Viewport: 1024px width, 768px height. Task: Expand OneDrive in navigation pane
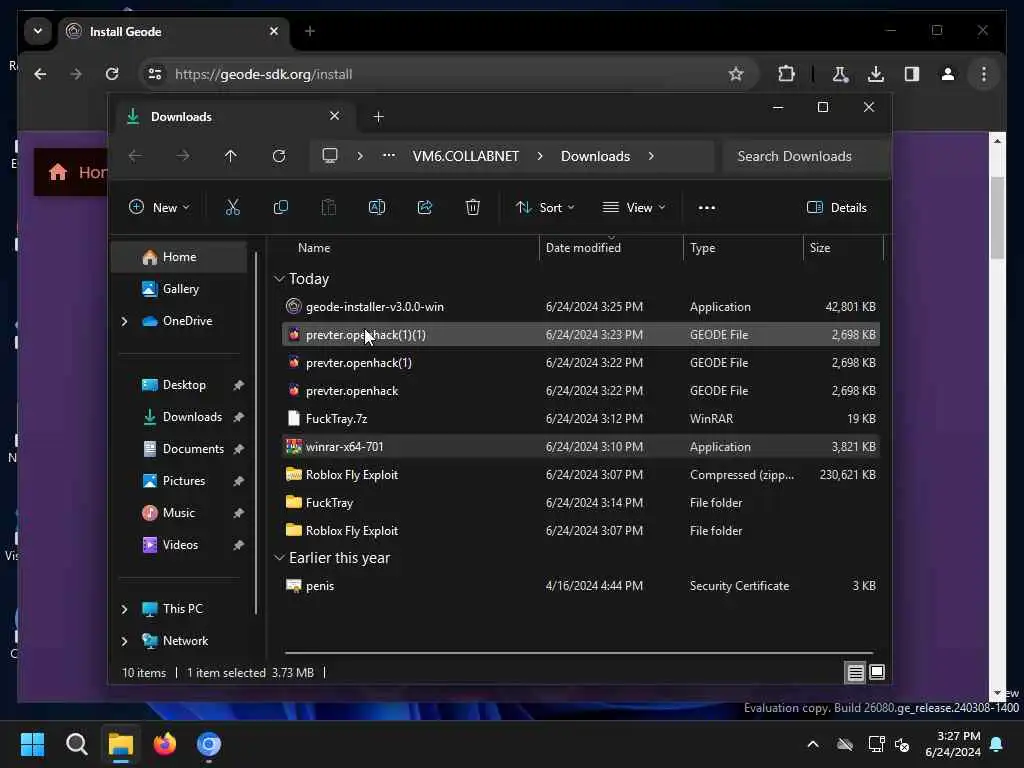124,321
